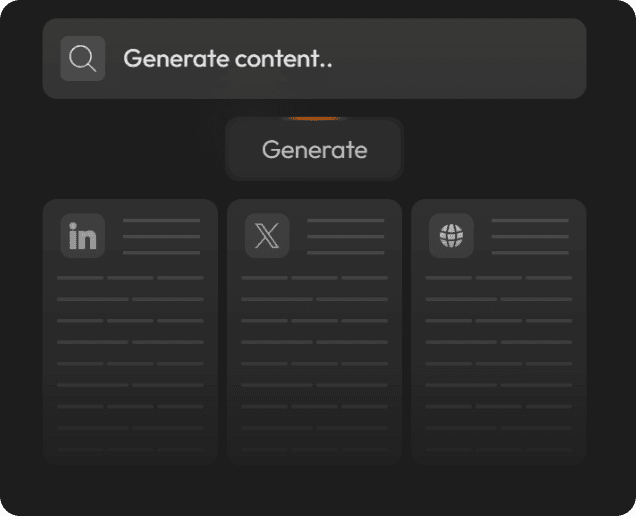Open the X post preview card
The width and height of the screenshot is (636, 516).
tap(314, 330)
